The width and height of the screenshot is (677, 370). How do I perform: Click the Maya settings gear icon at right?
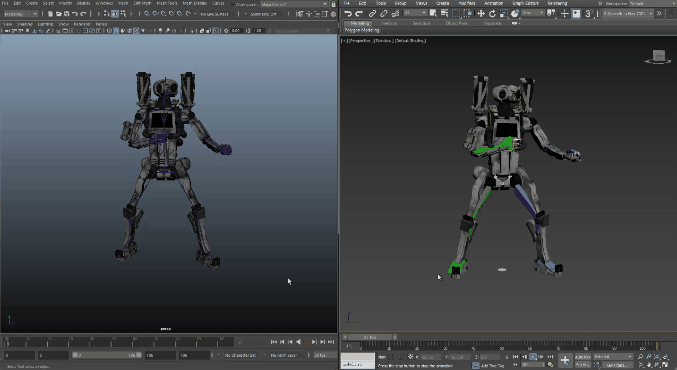(x=333, y=14)
